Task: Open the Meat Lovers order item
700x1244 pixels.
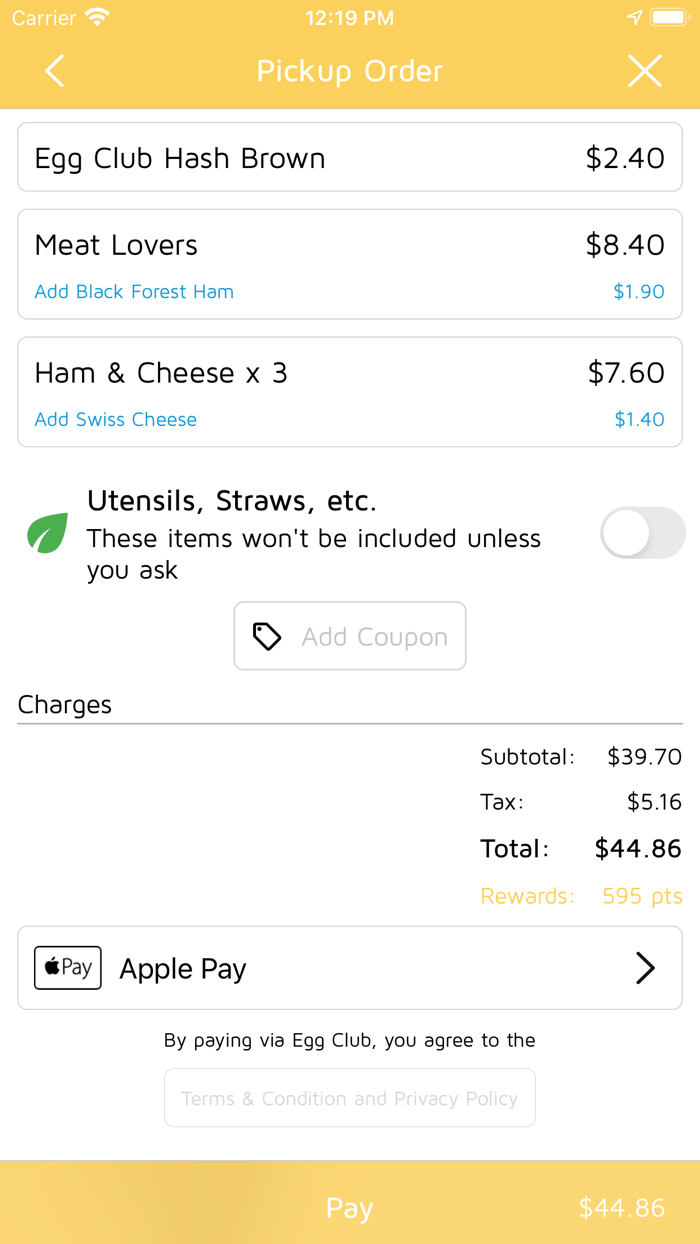Action: point(350,246)
